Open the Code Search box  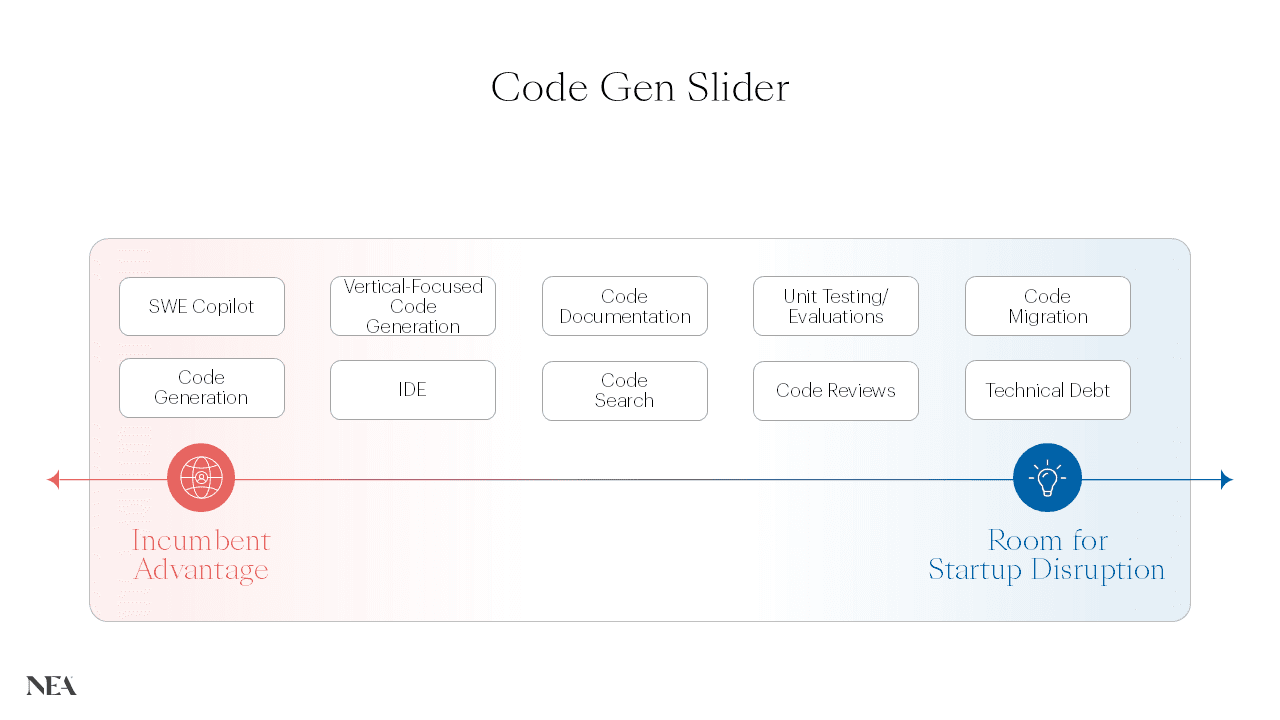[x=625, y=390]
